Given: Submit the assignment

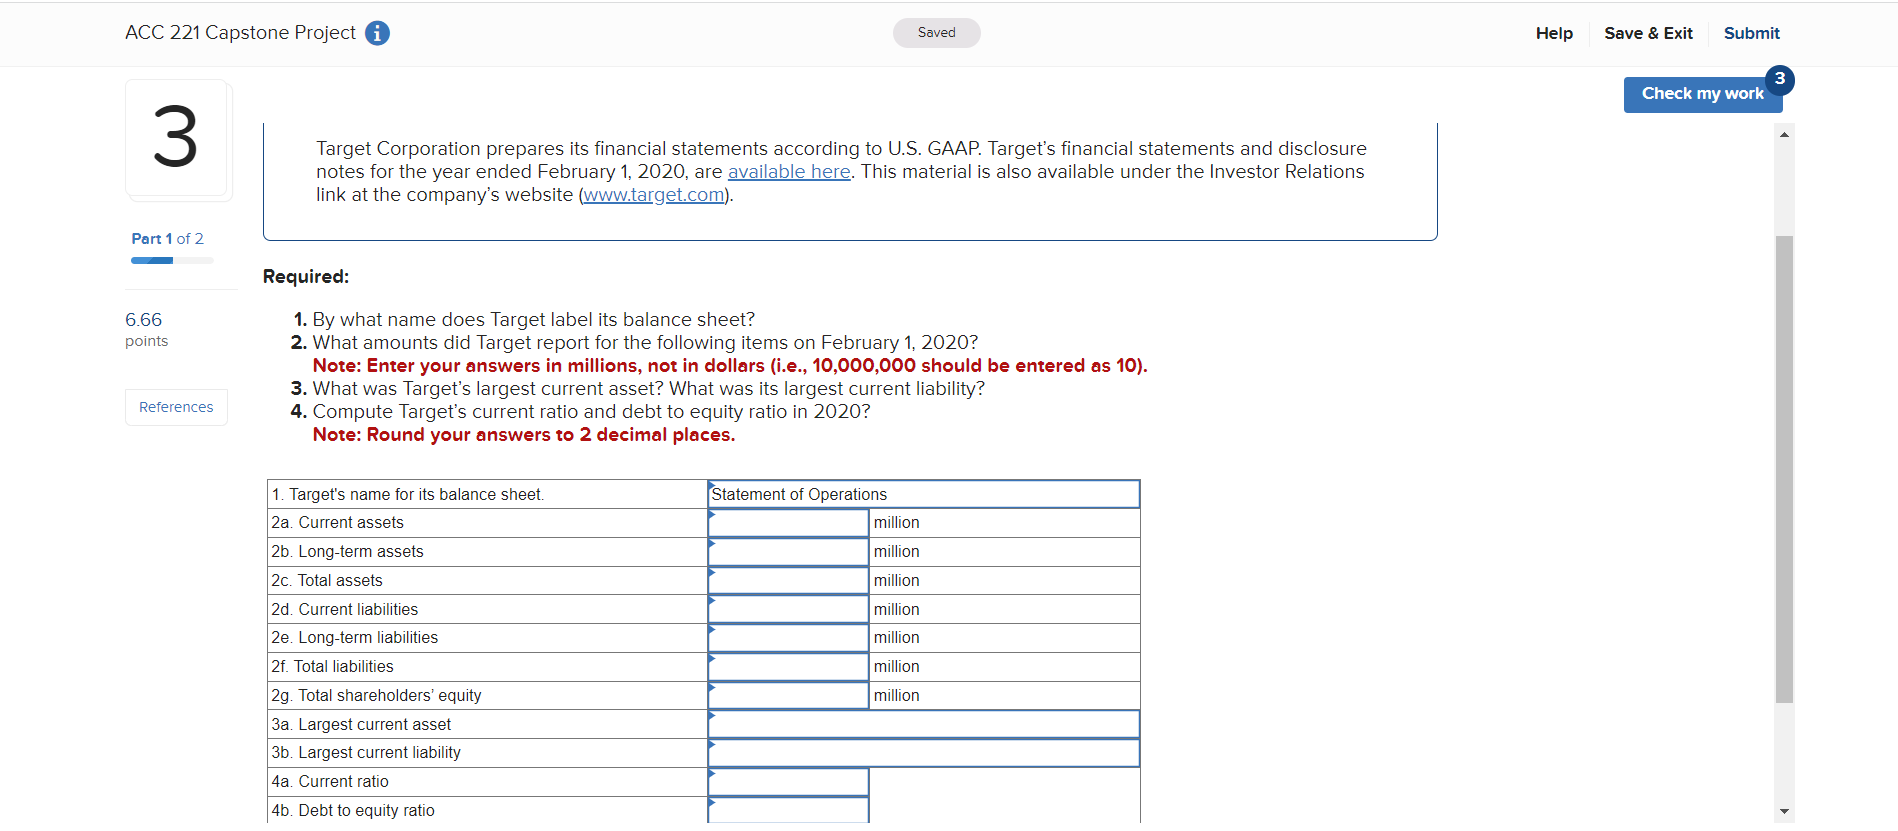Looking at the screenshot, I should click(1751, 33).
